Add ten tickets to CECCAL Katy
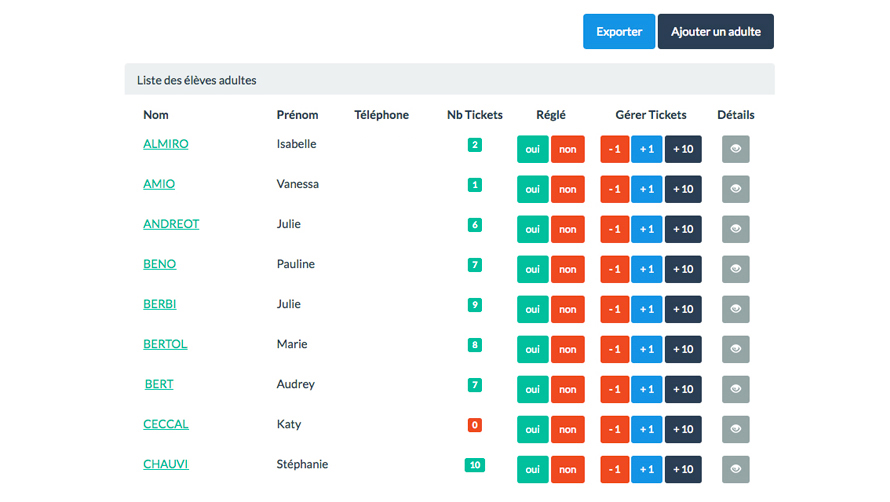Image resolution: width=890 pixels, height=502 pixels. [683, 429]
